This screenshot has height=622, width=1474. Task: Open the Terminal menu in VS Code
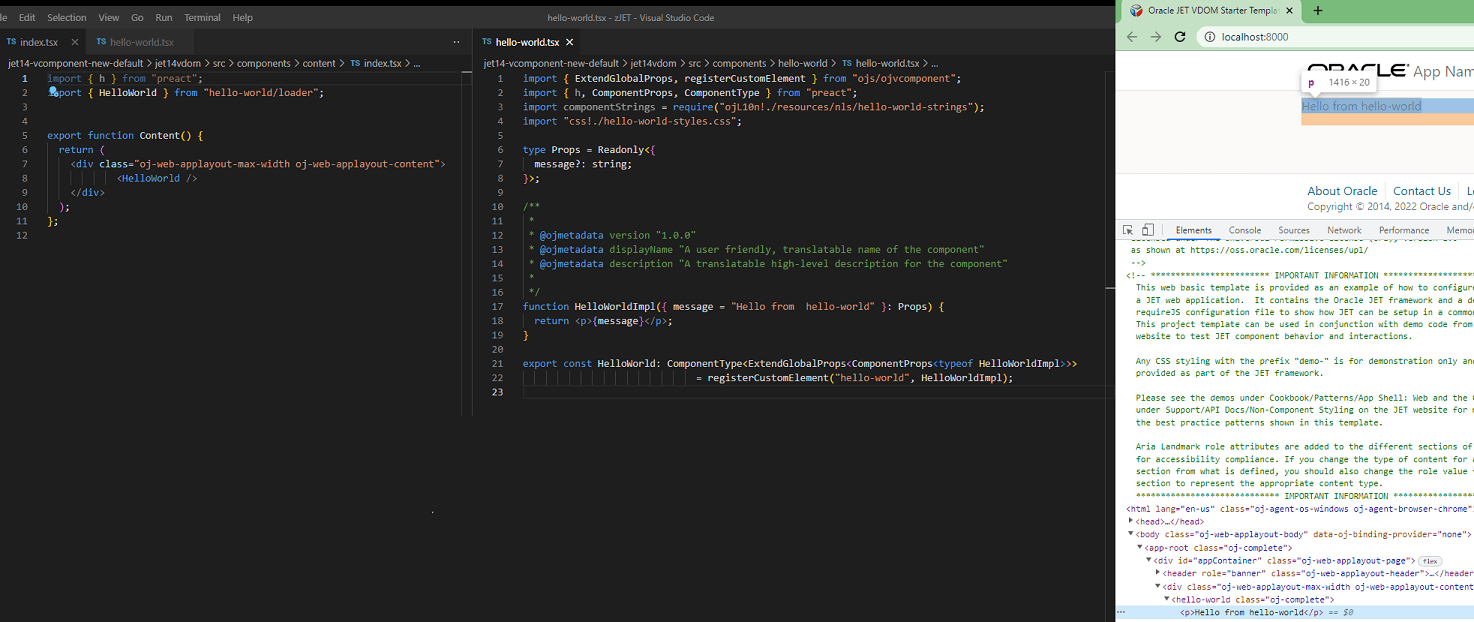[202, 18]
